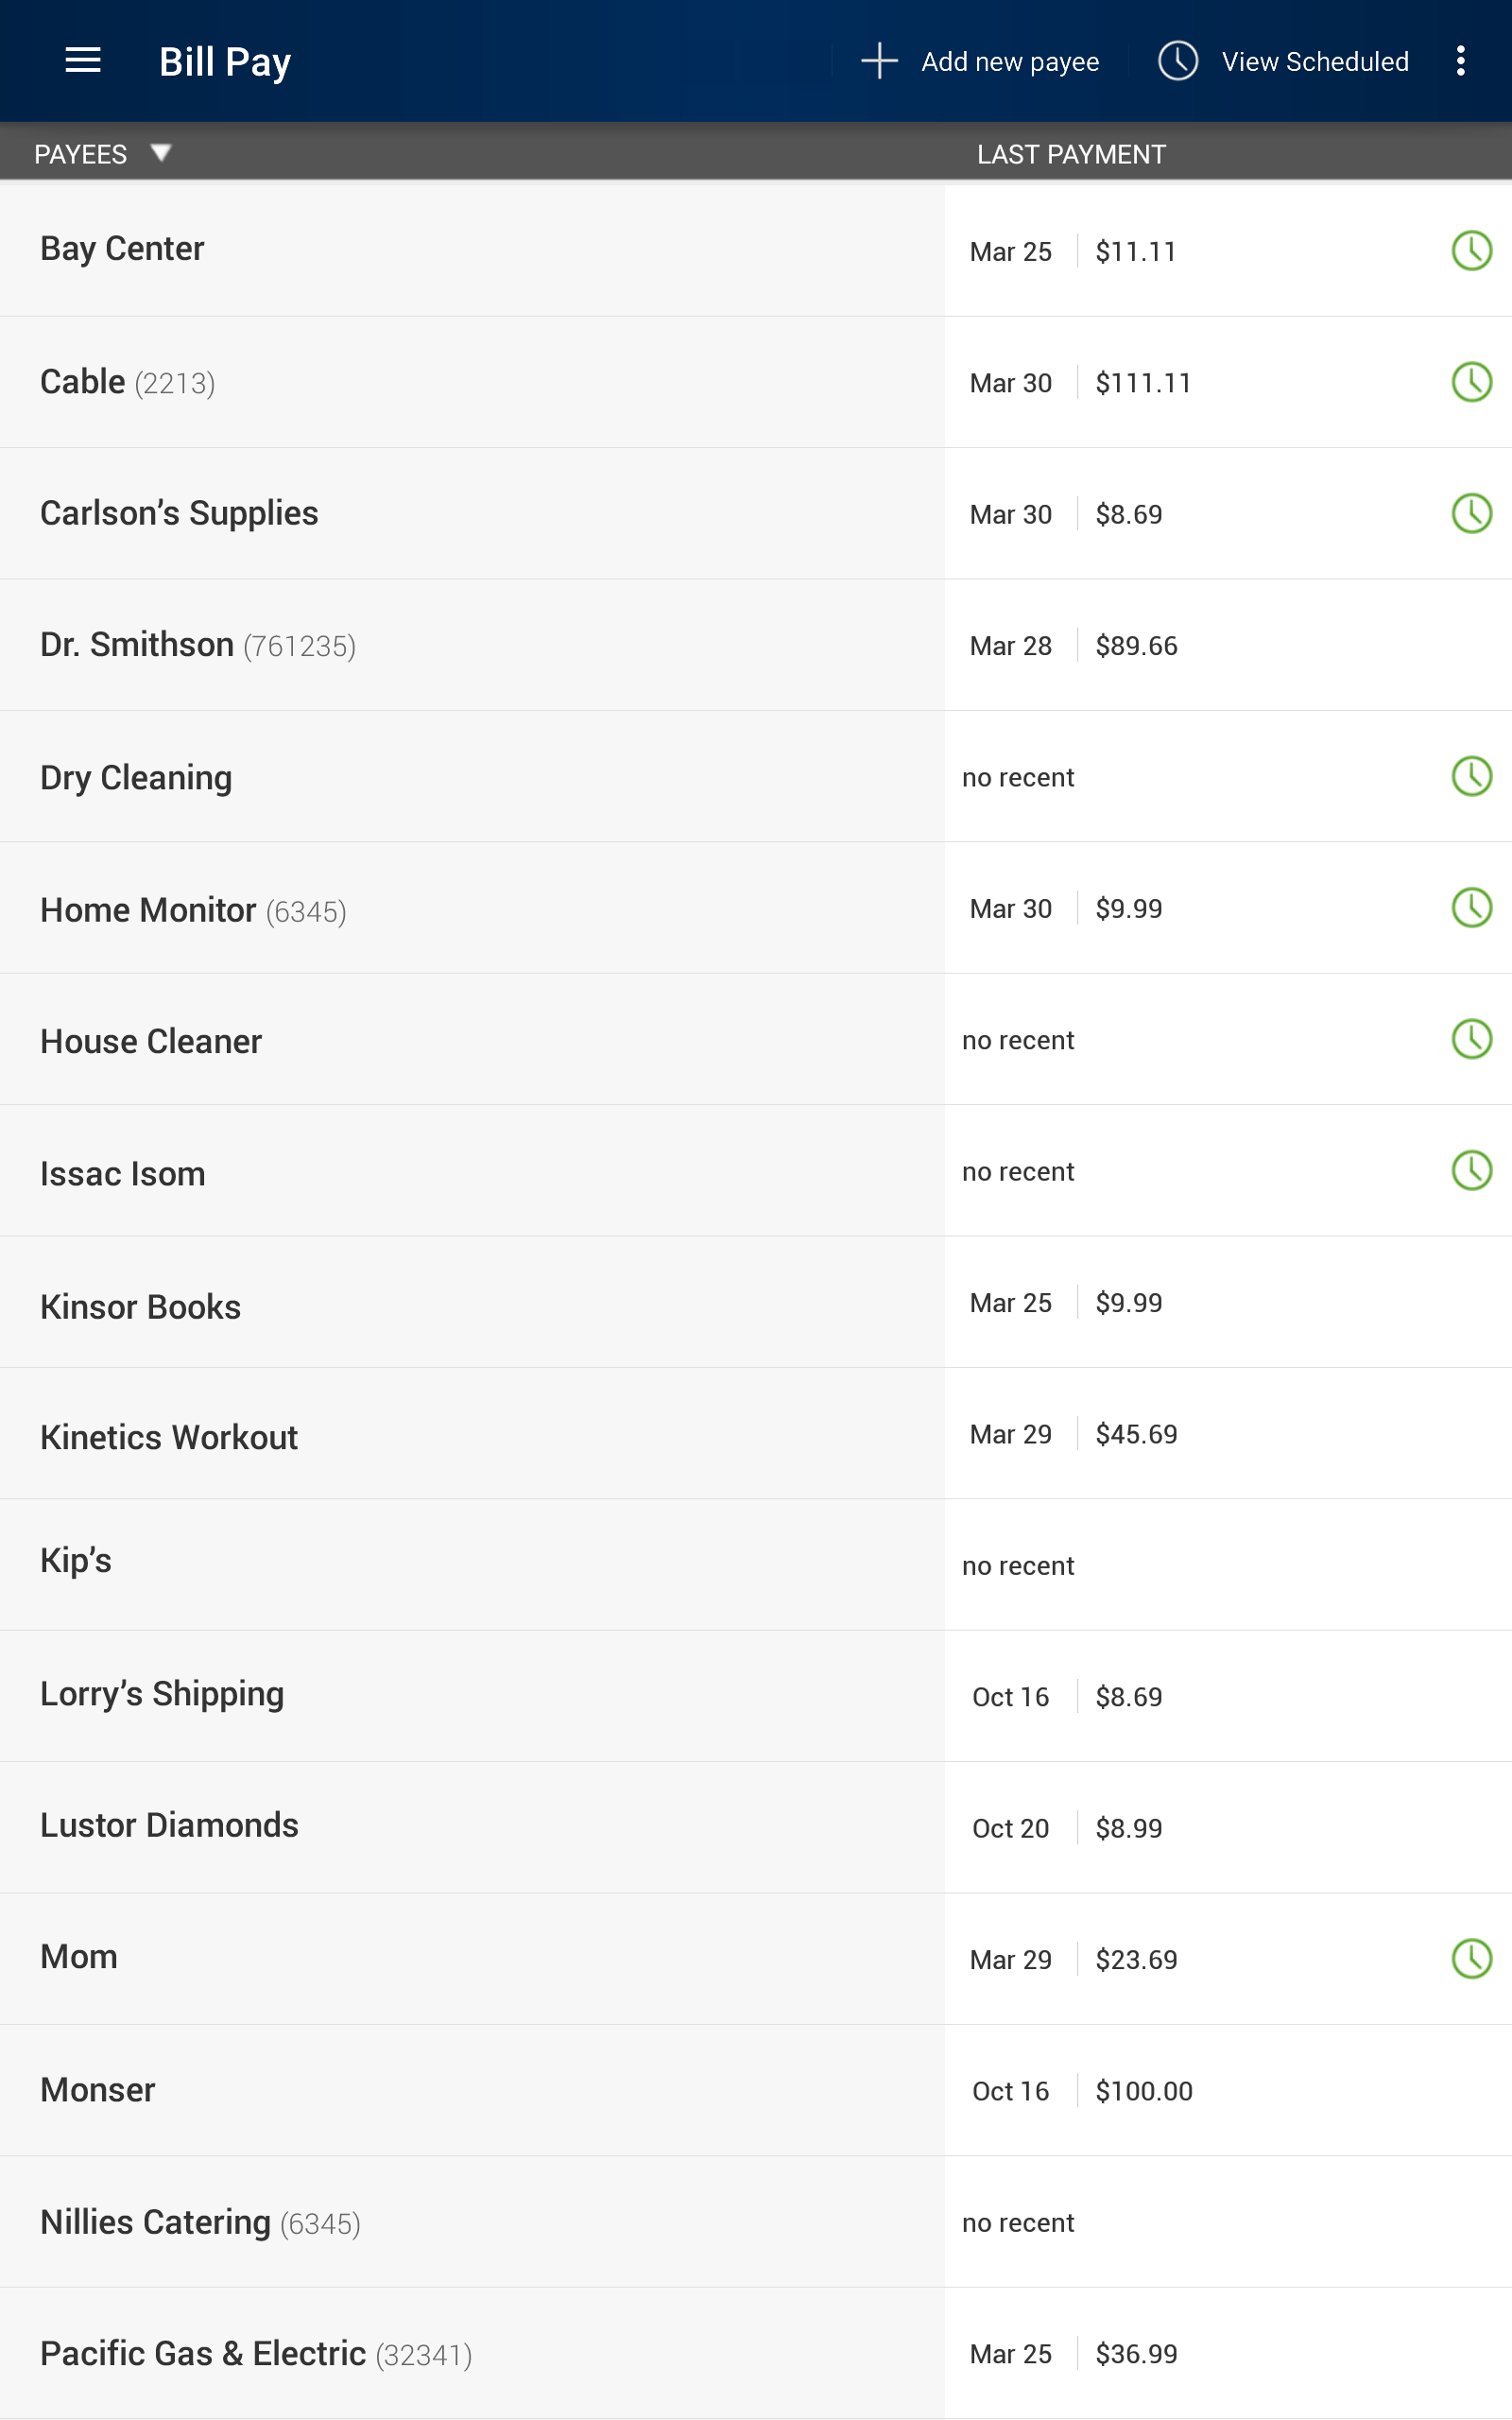Image resolution: width=1512 pixels, height=2420 pixels.
Task: Tap scheduled clock icon for Carlson's Supplies
Action: [1471, 514]
